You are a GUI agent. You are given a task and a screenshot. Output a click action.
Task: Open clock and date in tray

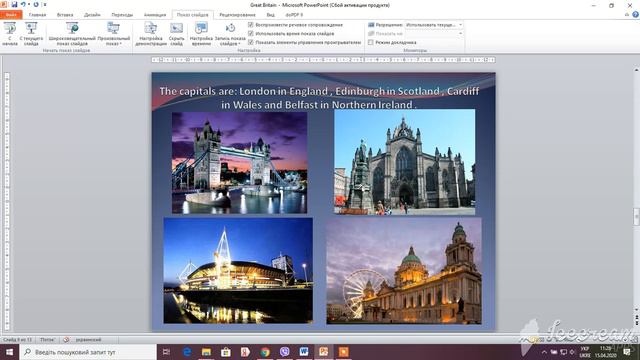point(606,352)
